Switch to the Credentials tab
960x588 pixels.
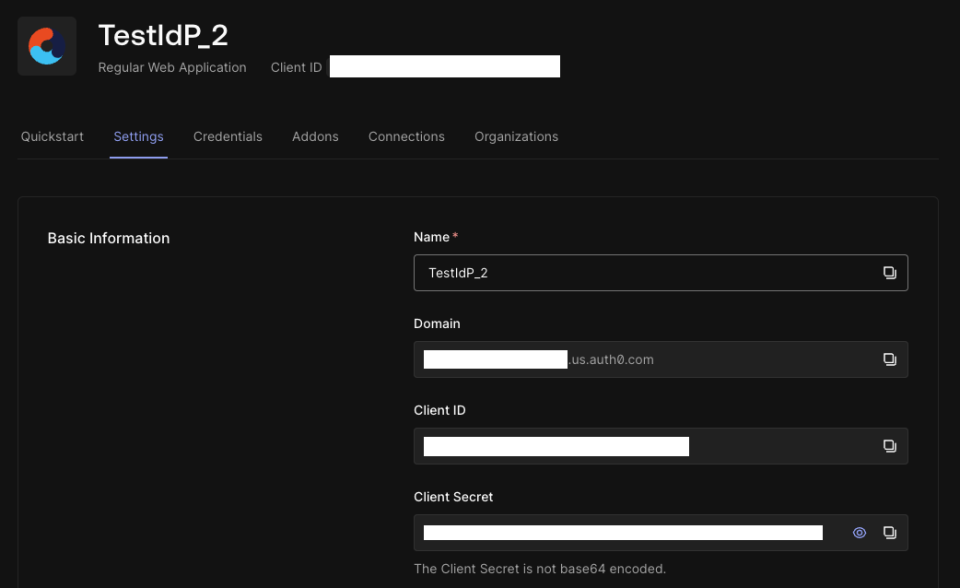(227, 136)
